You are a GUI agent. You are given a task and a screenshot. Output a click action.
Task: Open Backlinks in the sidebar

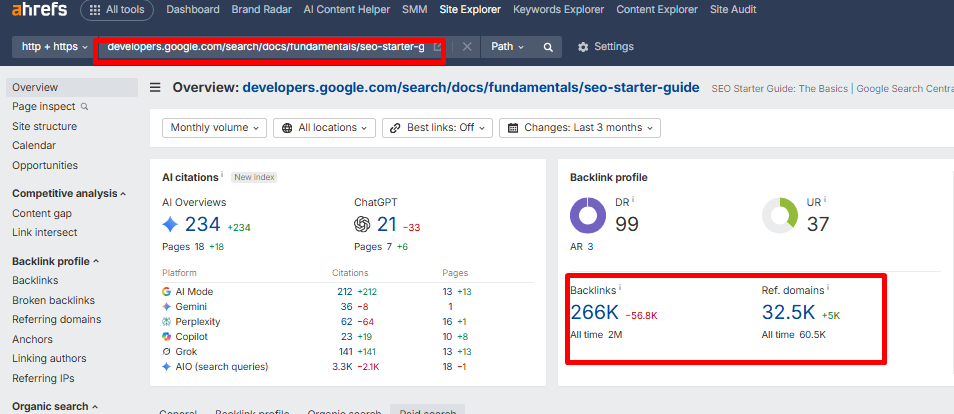click(35, 281)
